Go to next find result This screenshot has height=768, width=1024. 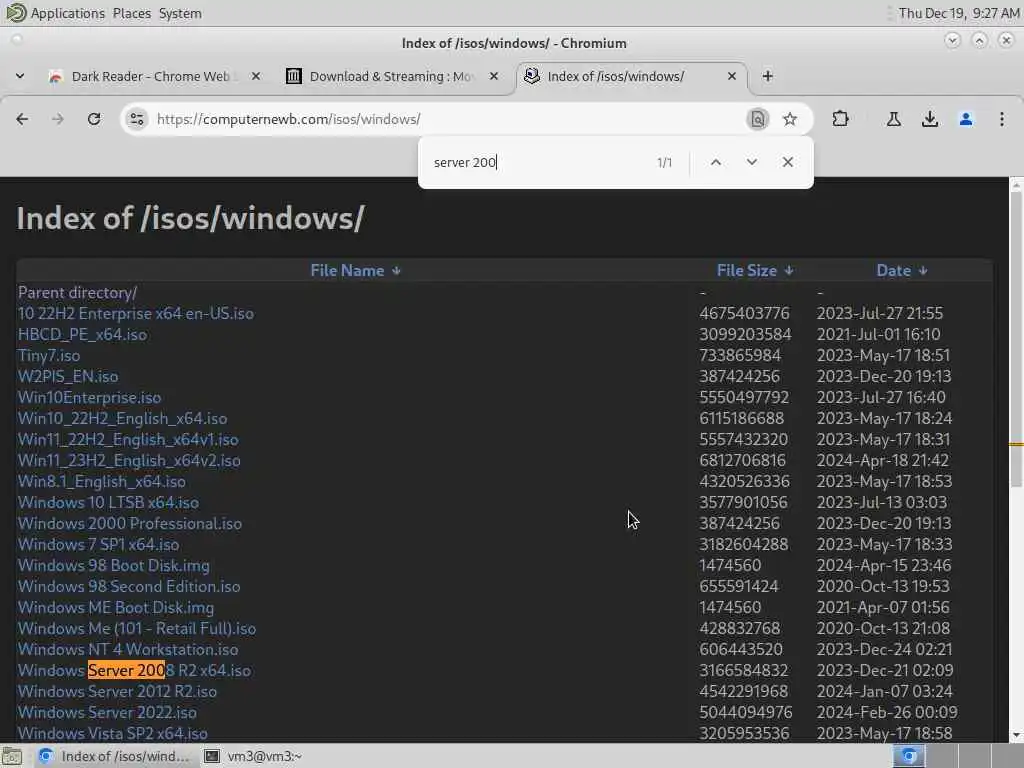point(752,162)
